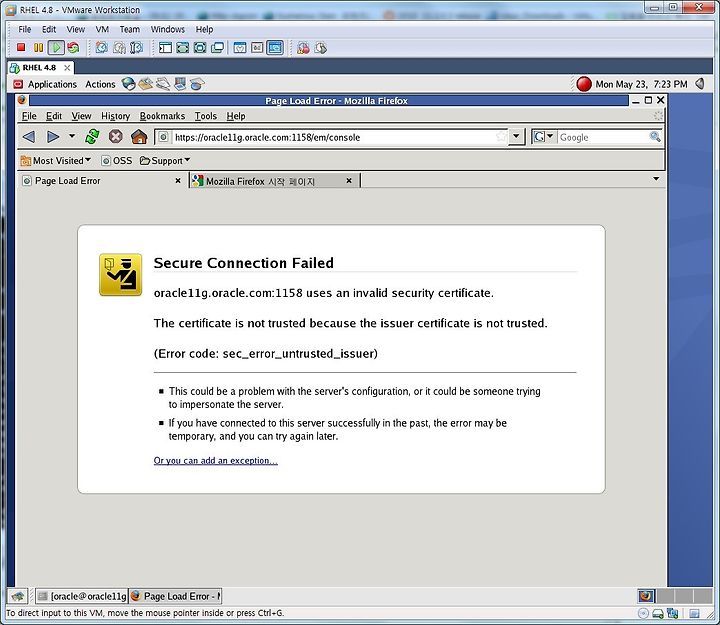
Task: Close the Mozilla Firefox start page tab
Action: (x=349, y=180)
